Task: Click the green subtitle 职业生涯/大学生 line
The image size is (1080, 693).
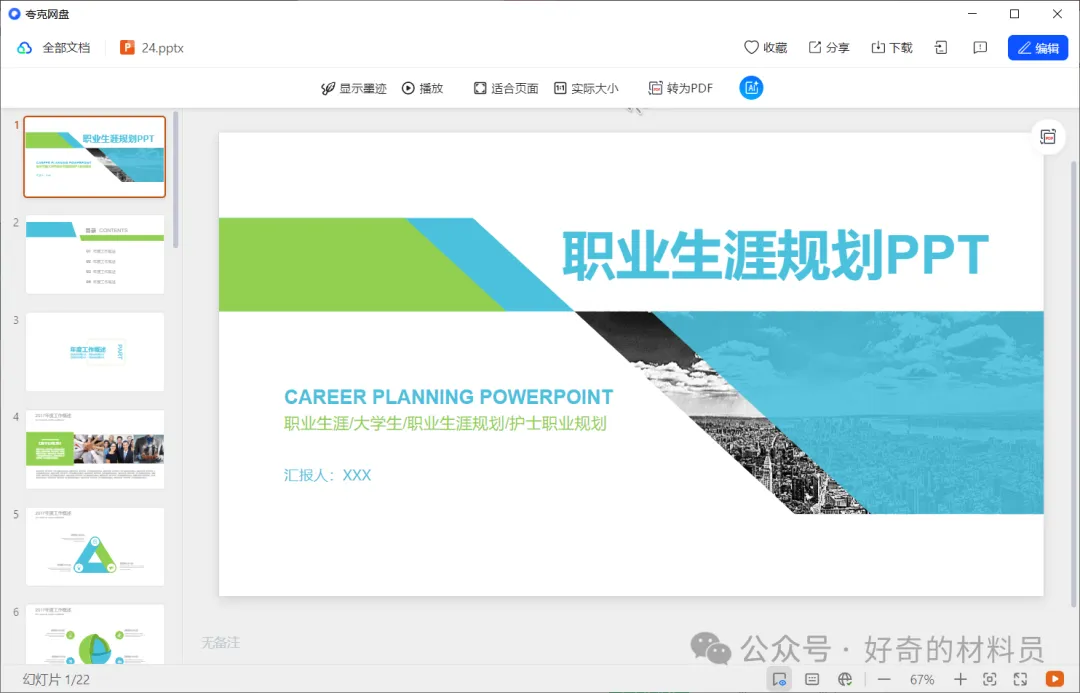Action: [445, 424]
